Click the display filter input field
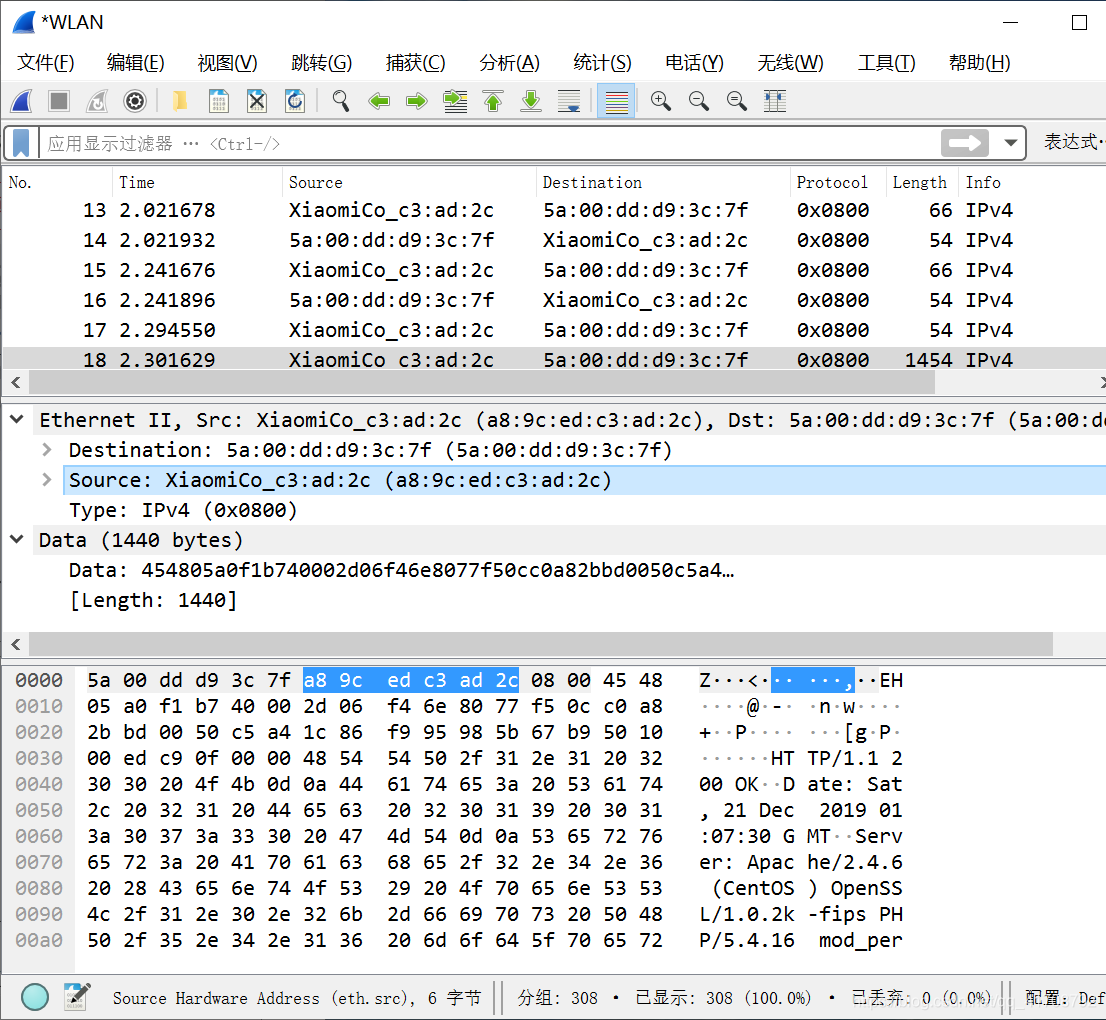 [x=490, y=143]
